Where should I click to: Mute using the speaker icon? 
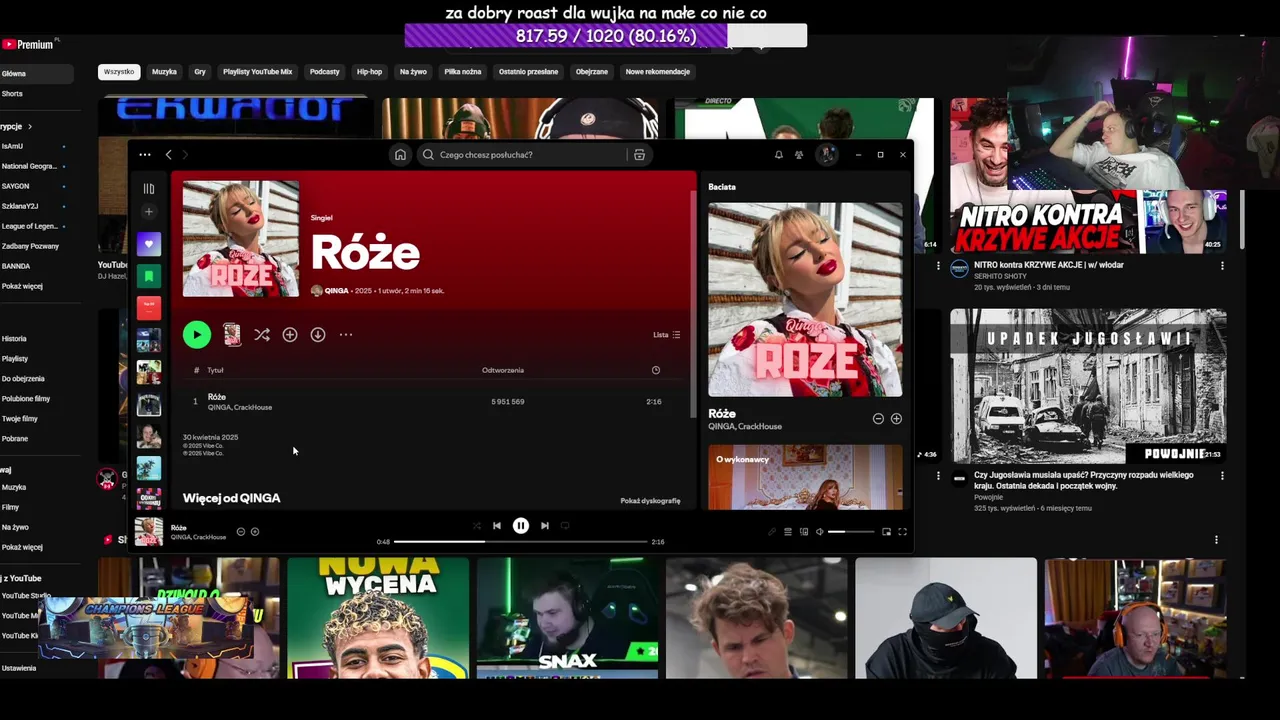click(x=820, y=532)
